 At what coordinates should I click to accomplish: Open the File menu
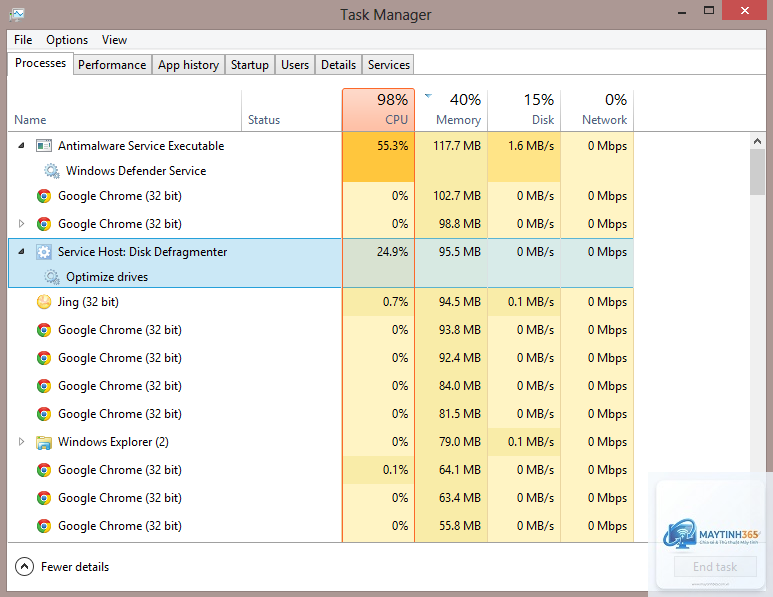[x=23, y=40]
